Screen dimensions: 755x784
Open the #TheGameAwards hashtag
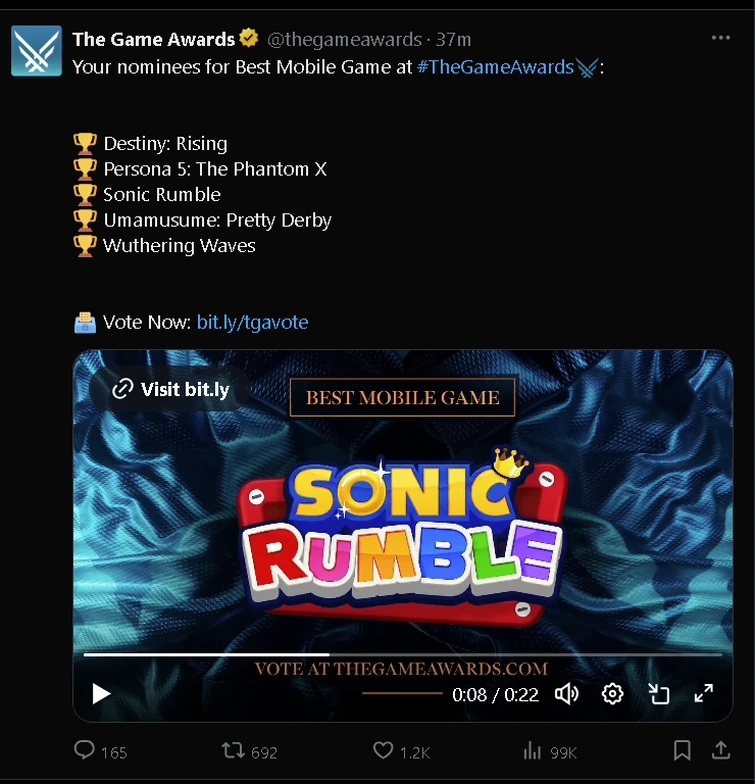coord(495,67)
